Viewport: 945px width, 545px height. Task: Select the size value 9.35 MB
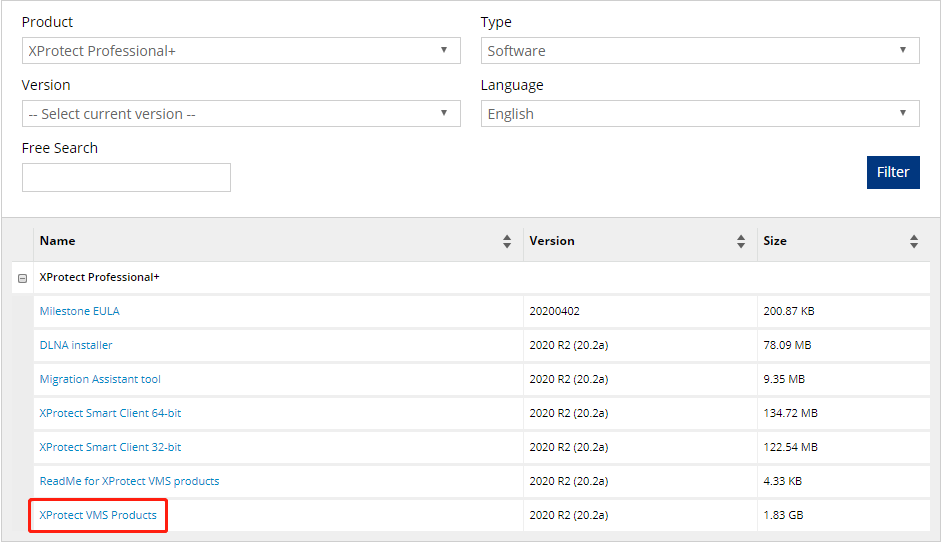pyautogui.click(x=784, y=379)
